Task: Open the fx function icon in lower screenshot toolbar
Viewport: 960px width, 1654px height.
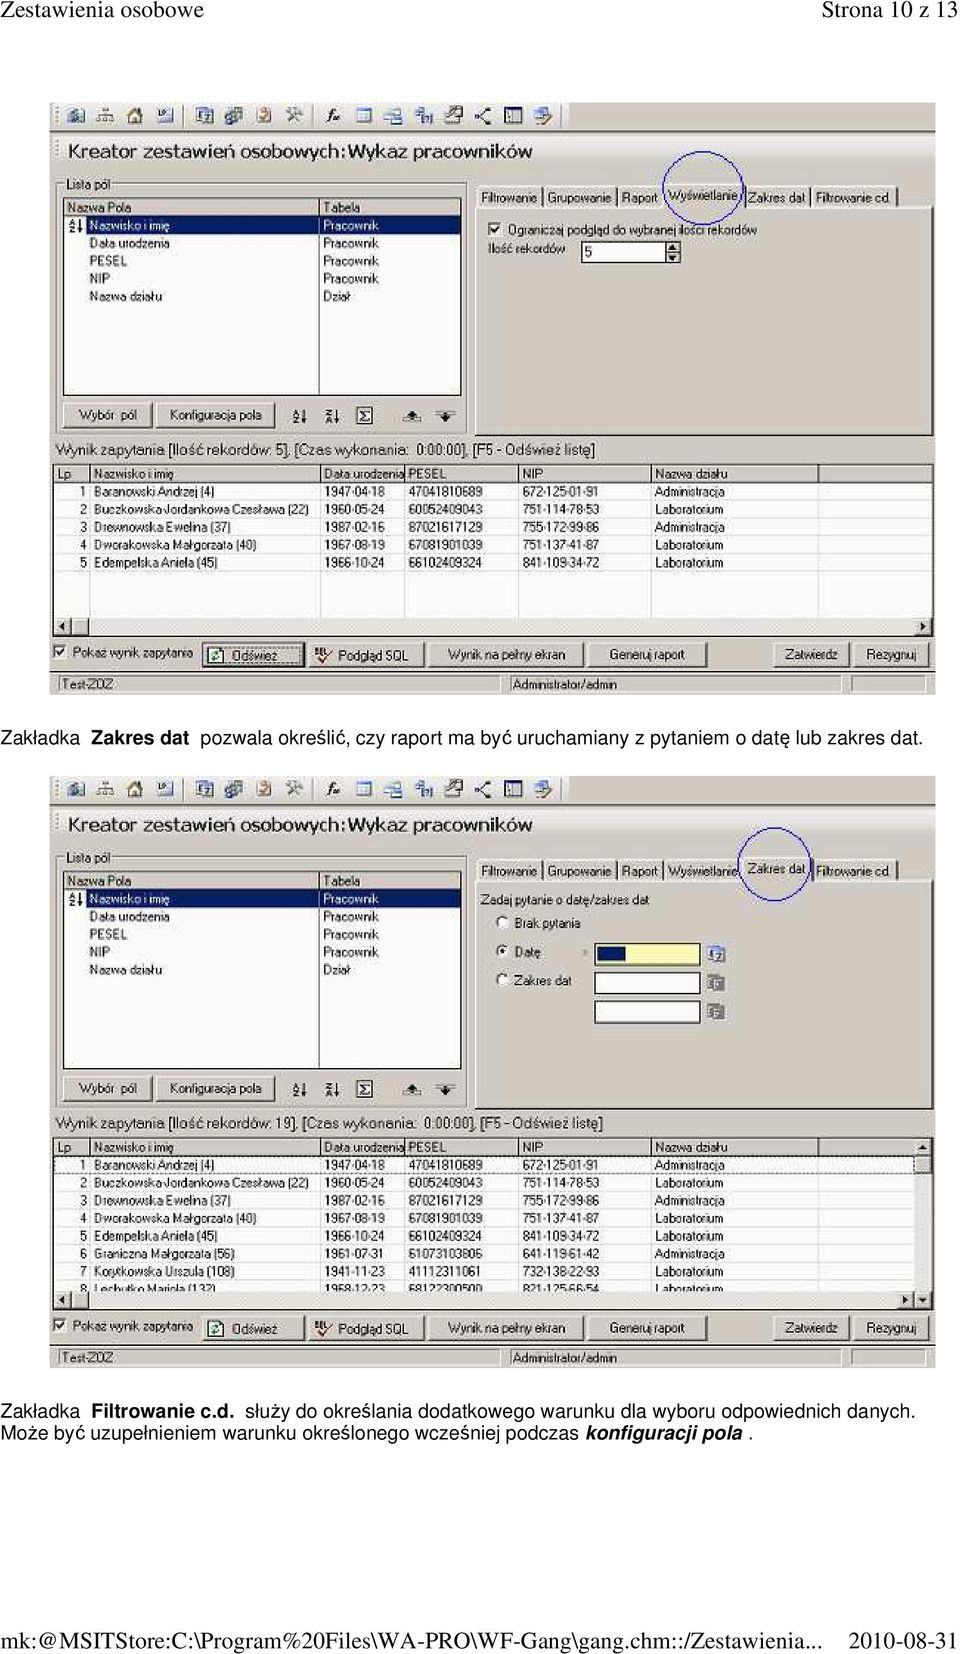Action: click(333, 789)
